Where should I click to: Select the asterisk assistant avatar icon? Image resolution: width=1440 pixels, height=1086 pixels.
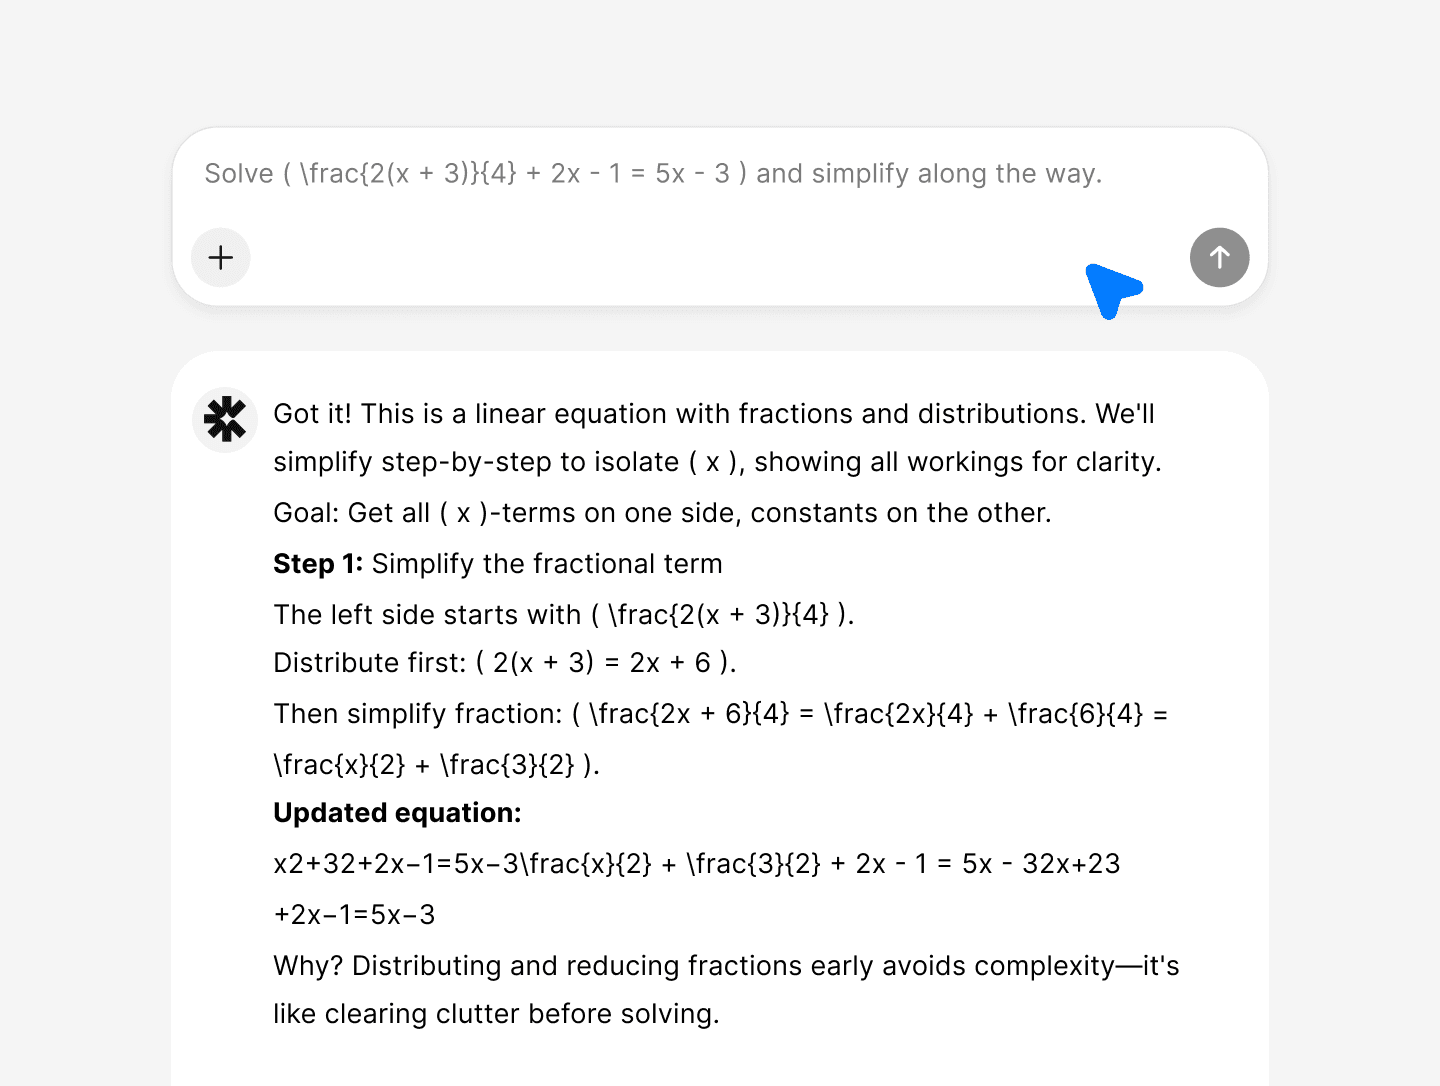click(224, 420)
